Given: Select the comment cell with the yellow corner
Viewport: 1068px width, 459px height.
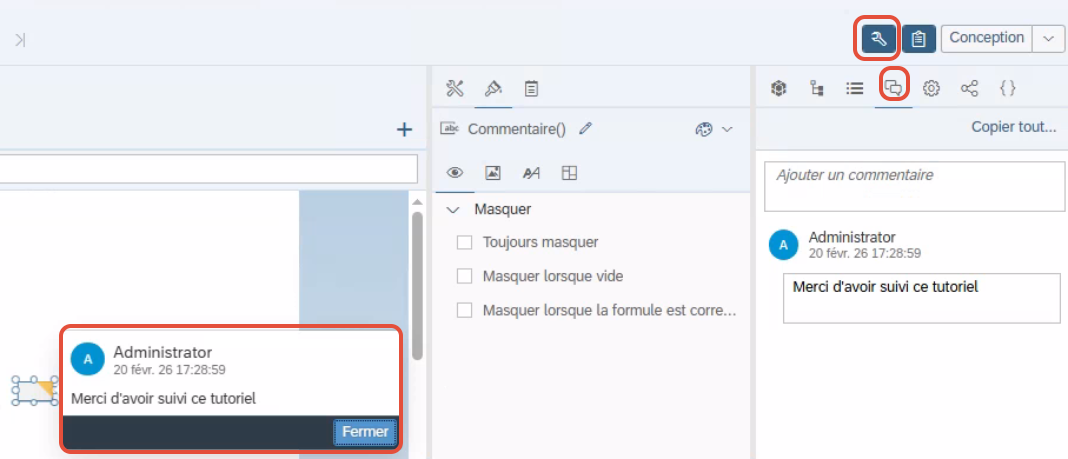Looking at the screenshot, I should point(35,390).
